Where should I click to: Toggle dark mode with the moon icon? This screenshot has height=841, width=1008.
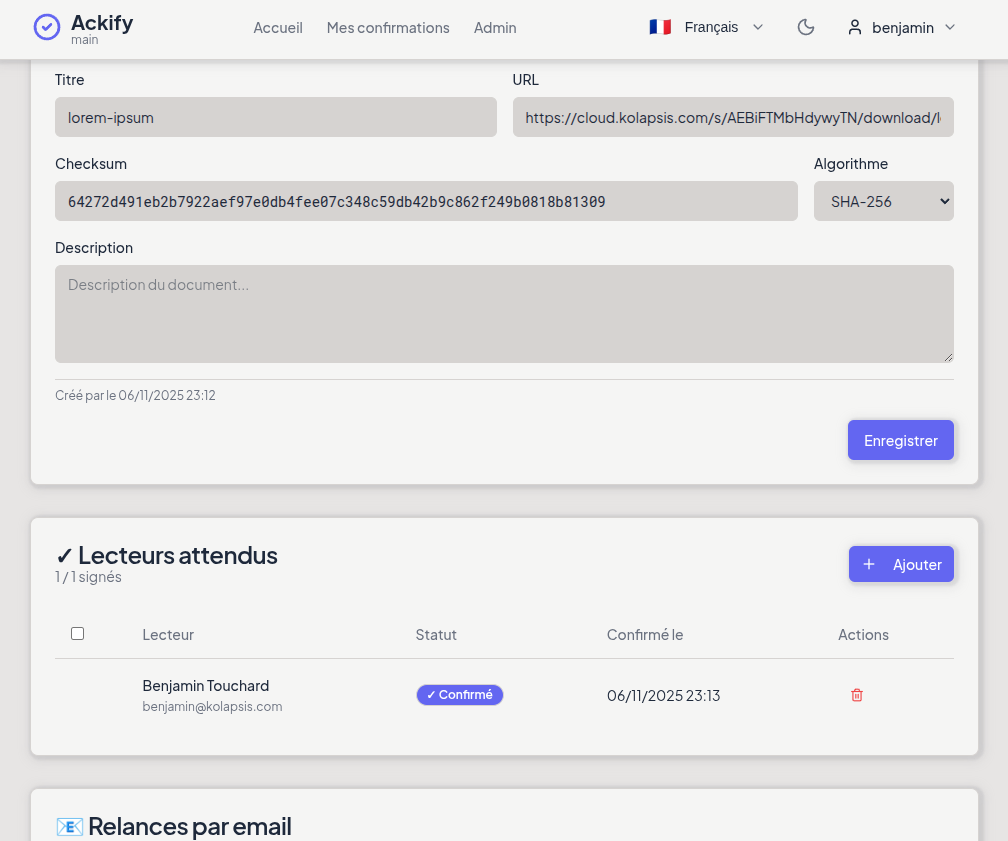coord(805,27)
